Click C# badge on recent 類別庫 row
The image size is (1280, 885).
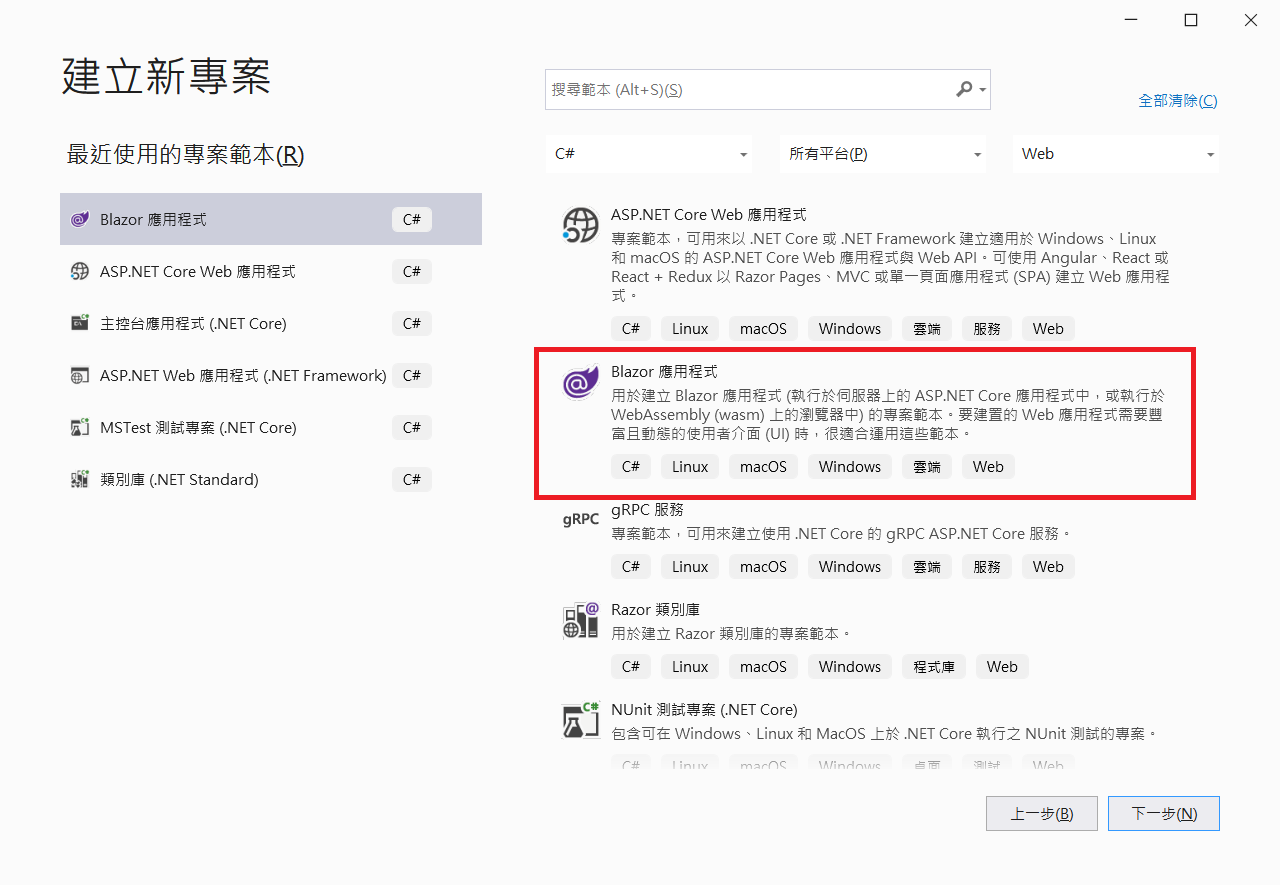[x=412, y=479]
